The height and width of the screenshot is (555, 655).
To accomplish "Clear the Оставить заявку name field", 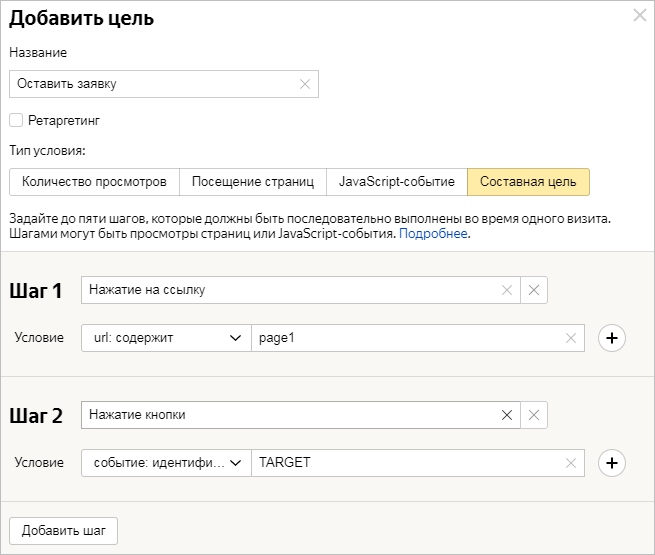I will [x=305, y=84].
